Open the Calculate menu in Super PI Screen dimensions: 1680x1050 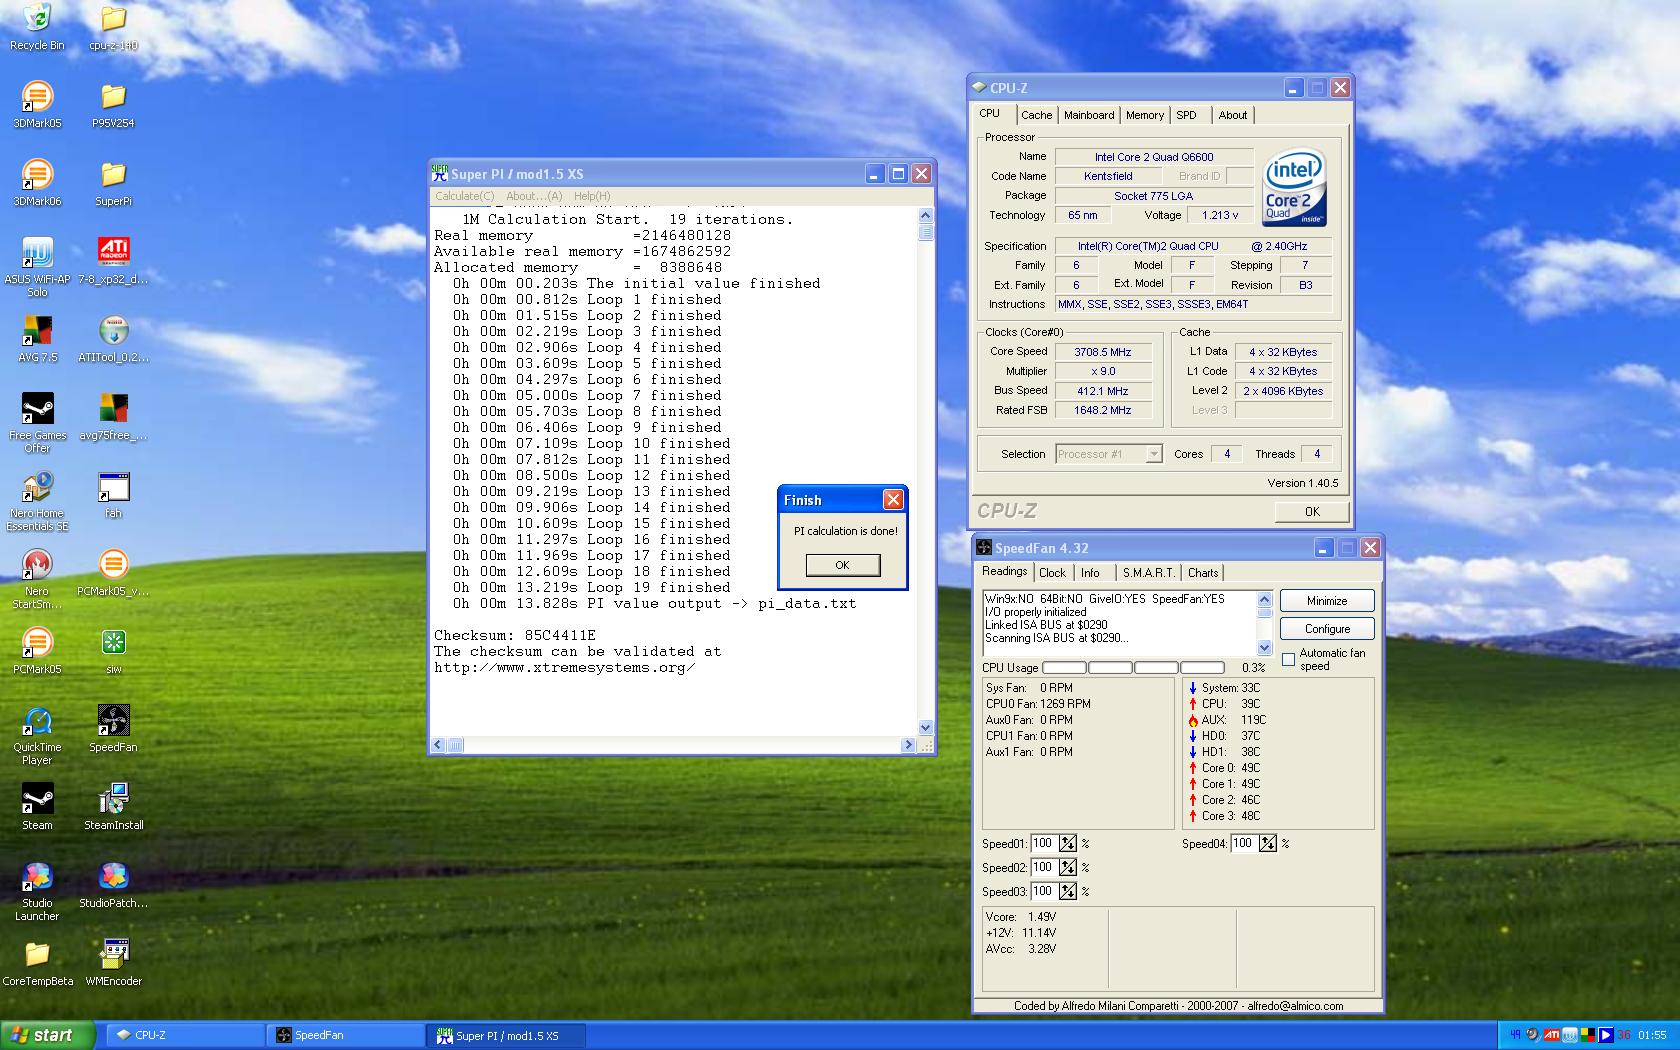(464, 196)
